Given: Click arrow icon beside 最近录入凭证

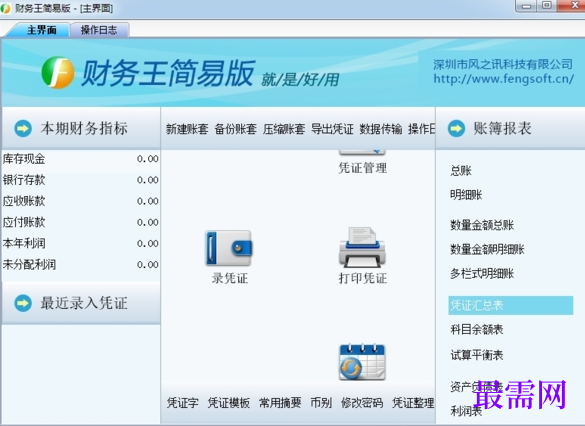Looking at the screenshot, I should tap(23, 303).
